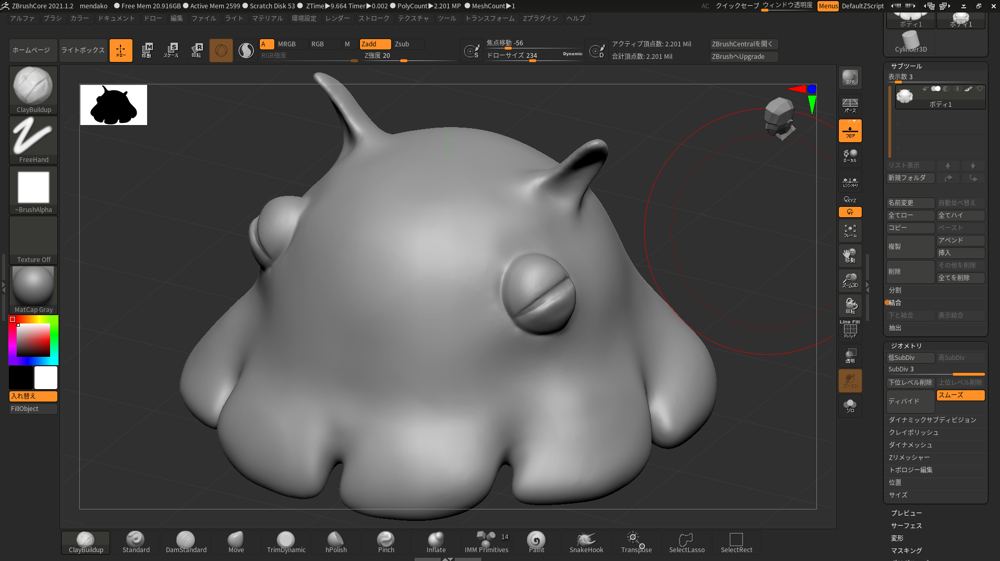The image size is (1000, 561).
Task: Open the Brush (ブラシ) menu
Action: coord(52,18)
